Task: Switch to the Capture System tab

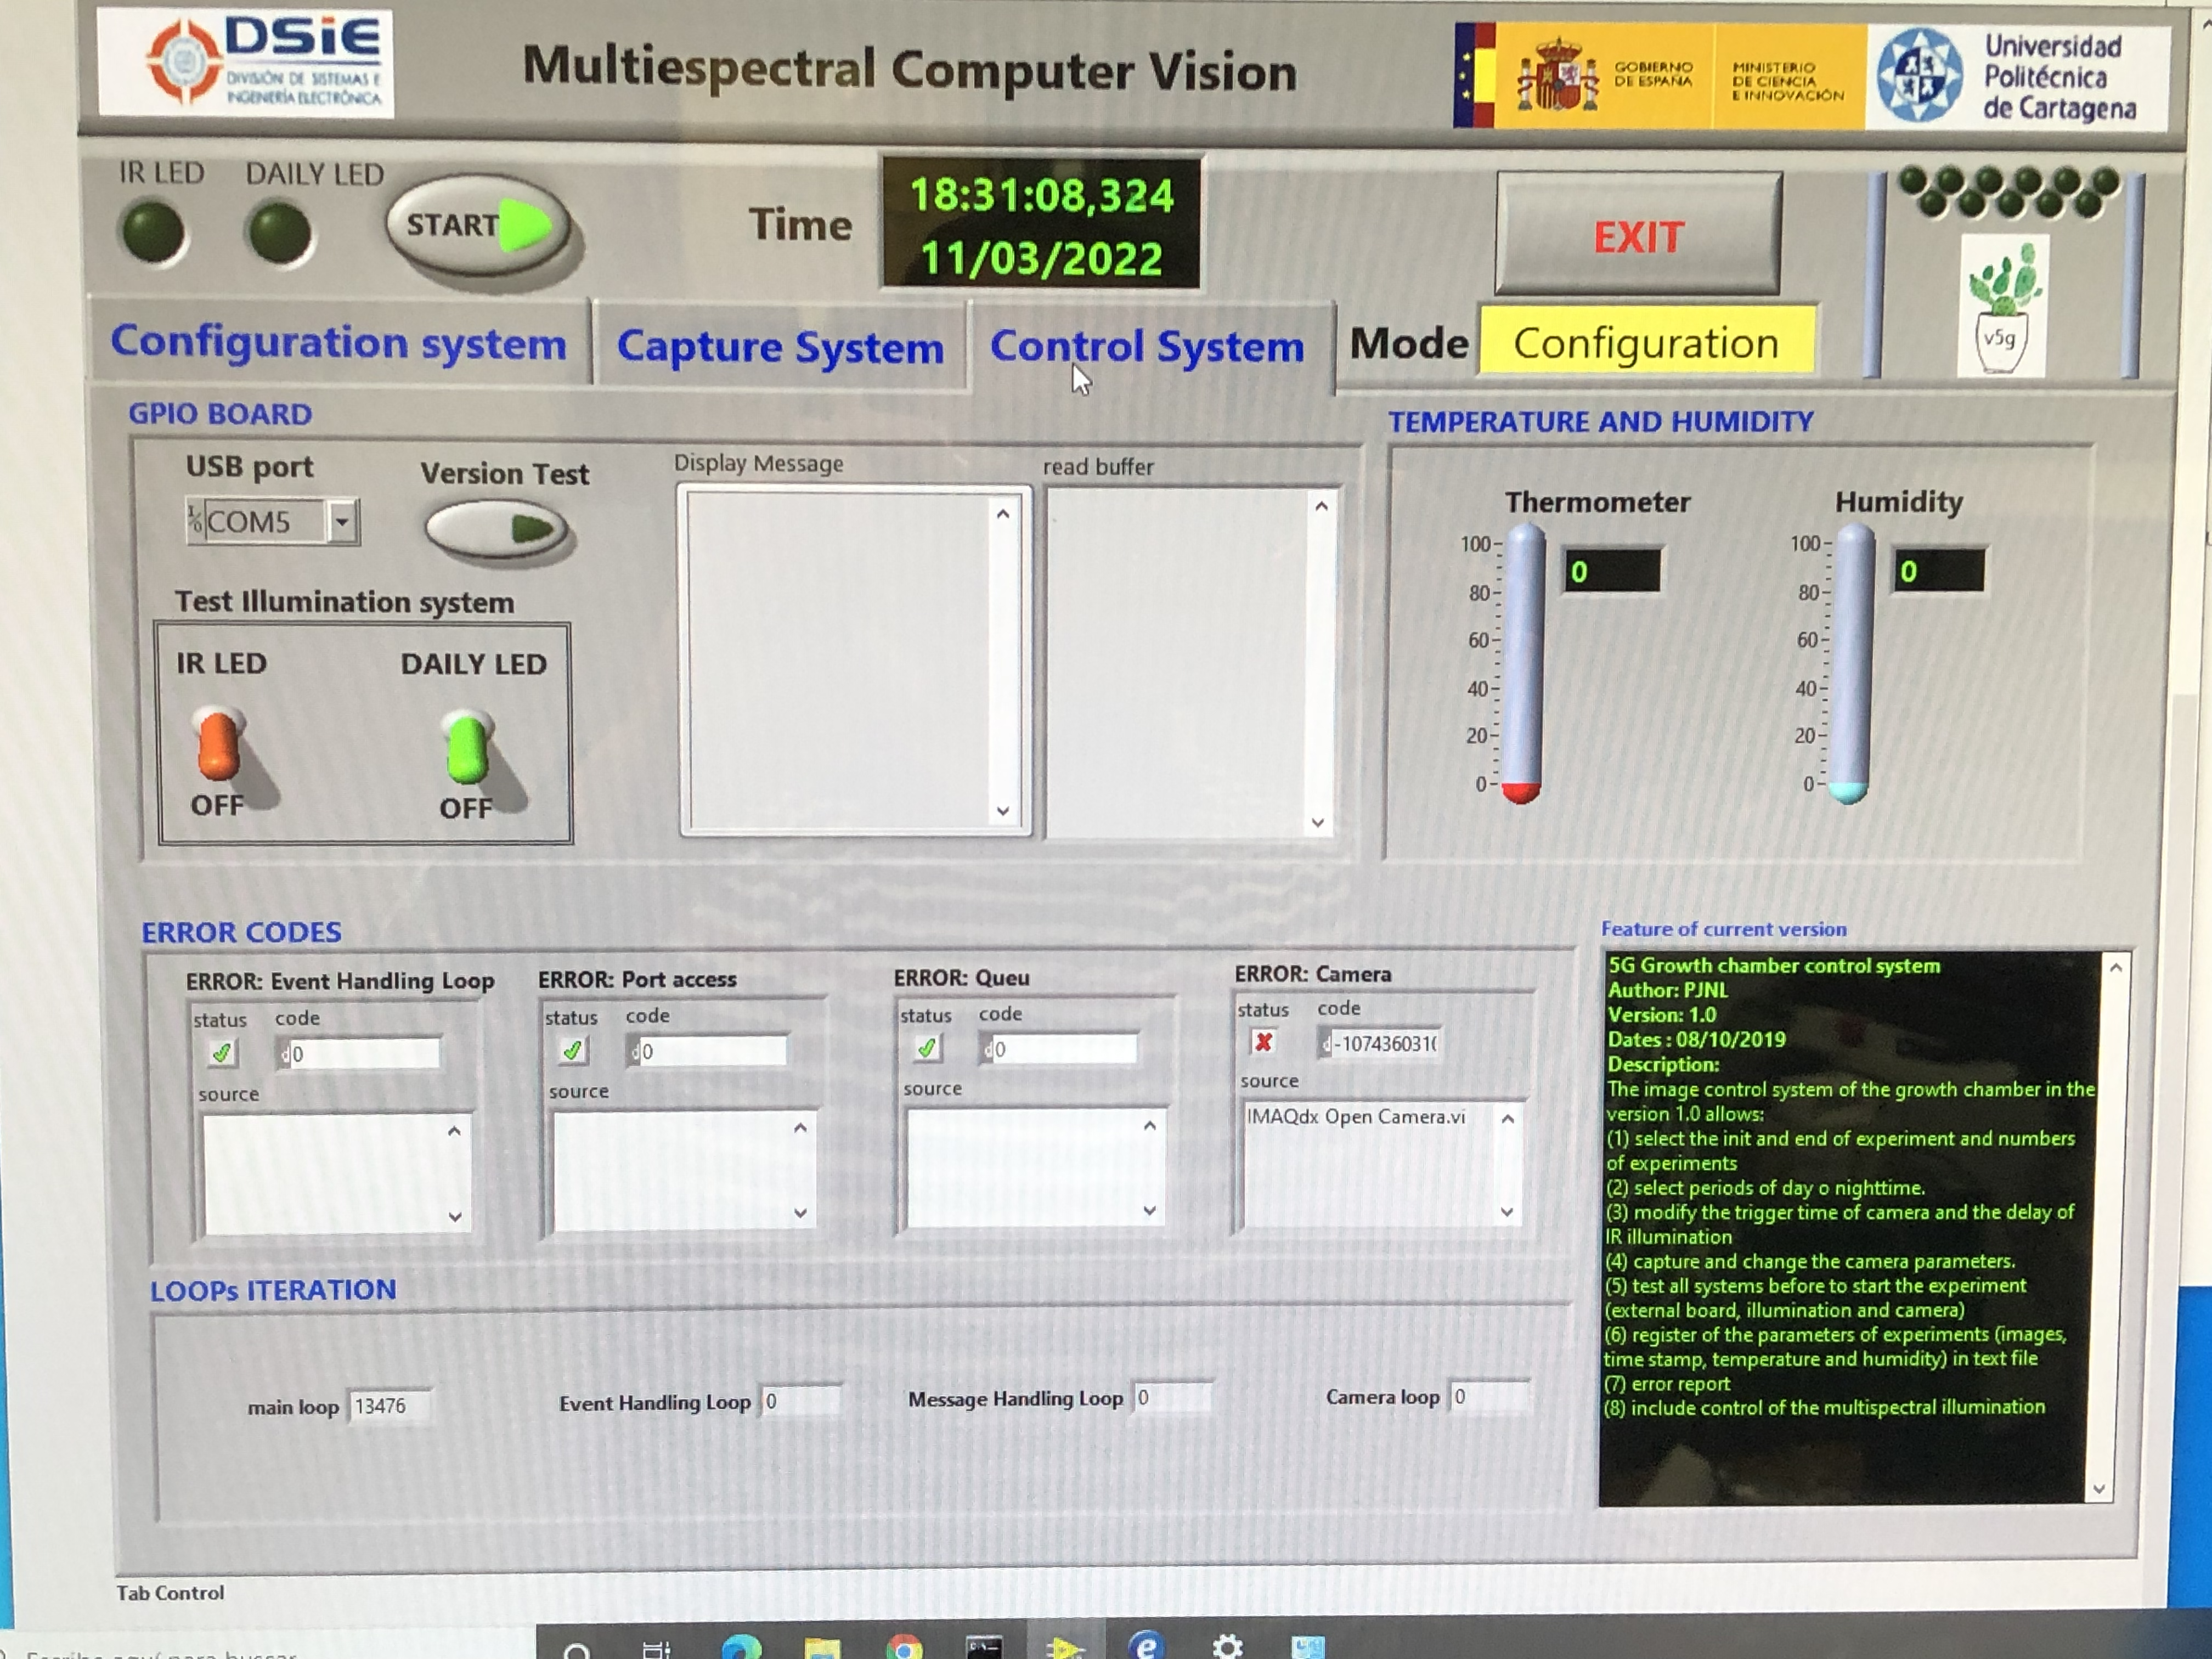Action: 779,347
